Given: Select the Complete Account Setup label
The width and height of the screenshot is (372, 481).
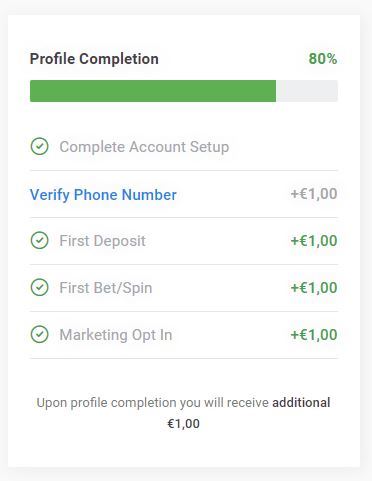Looking at the screenshot, I should [144, 147].
